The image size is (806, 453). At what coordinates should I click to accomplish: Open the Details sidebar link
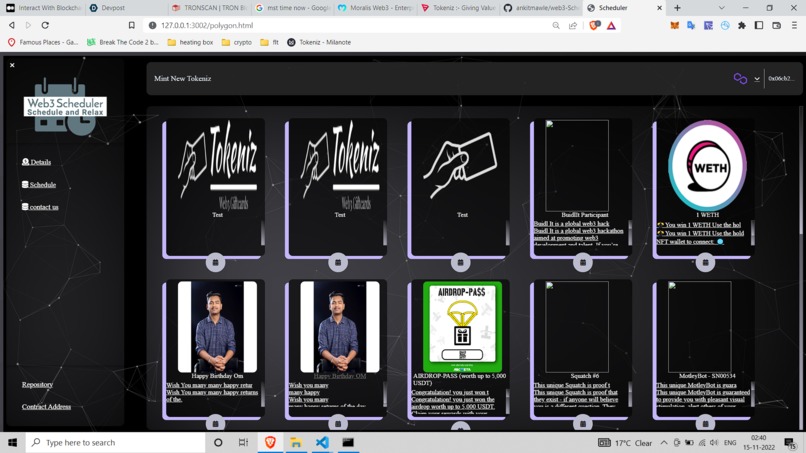coord(36,162)
